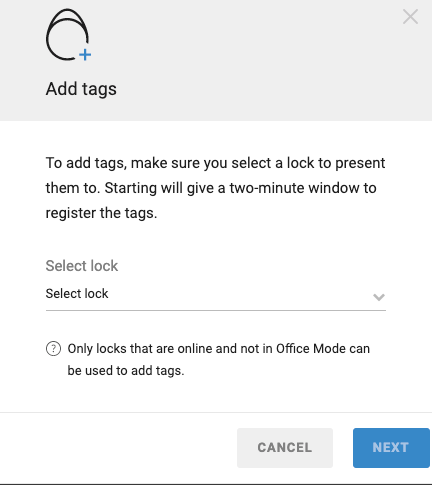This screenshot has height=485, width=432.
Task: Close the Add tags dialog with X
Action: coord(410,17)
